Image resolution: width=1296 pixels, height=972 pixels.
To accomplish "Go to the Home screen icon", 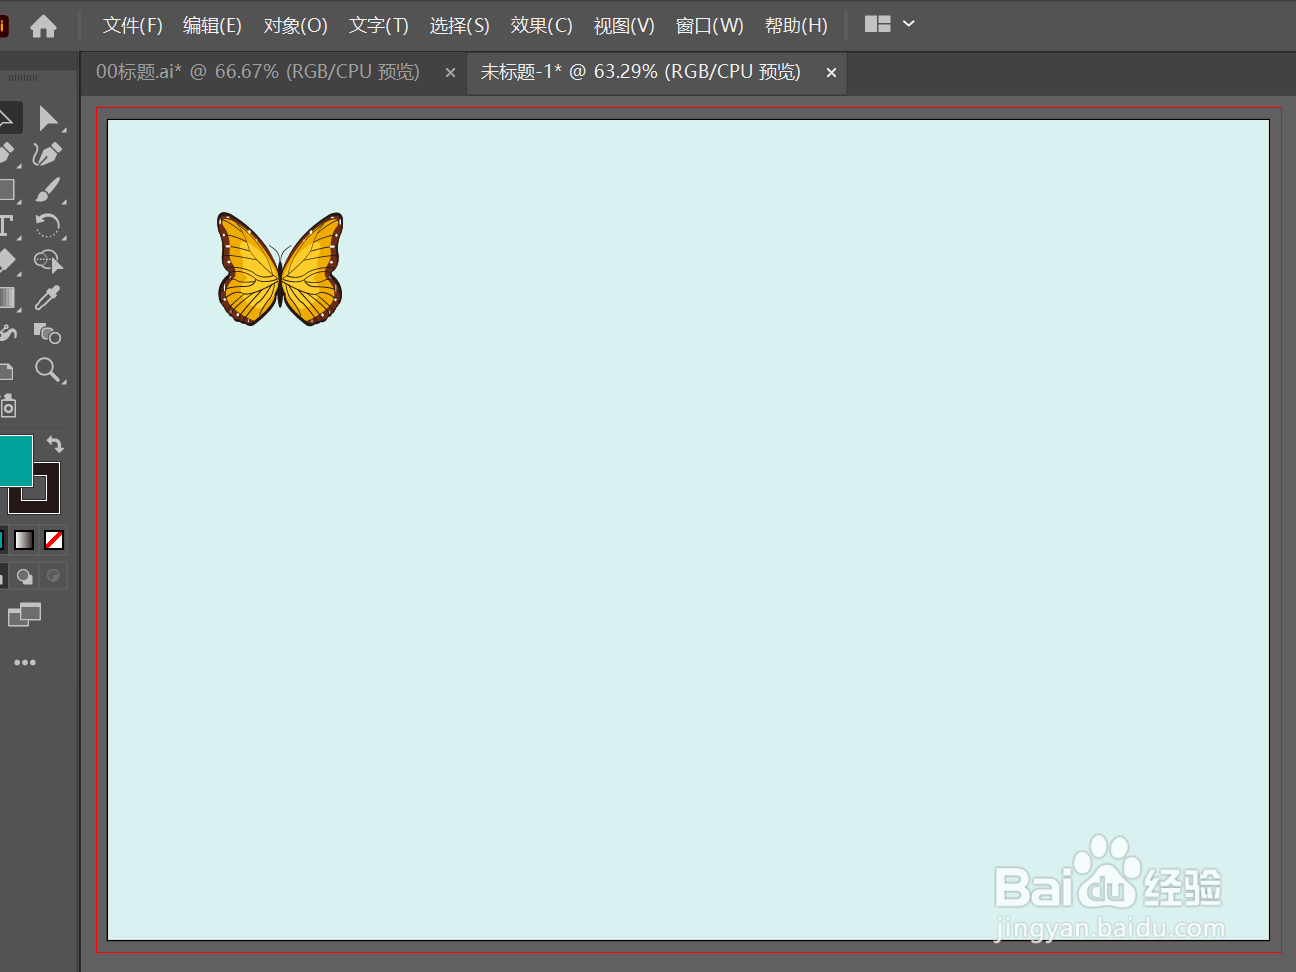I will [43, 26].
